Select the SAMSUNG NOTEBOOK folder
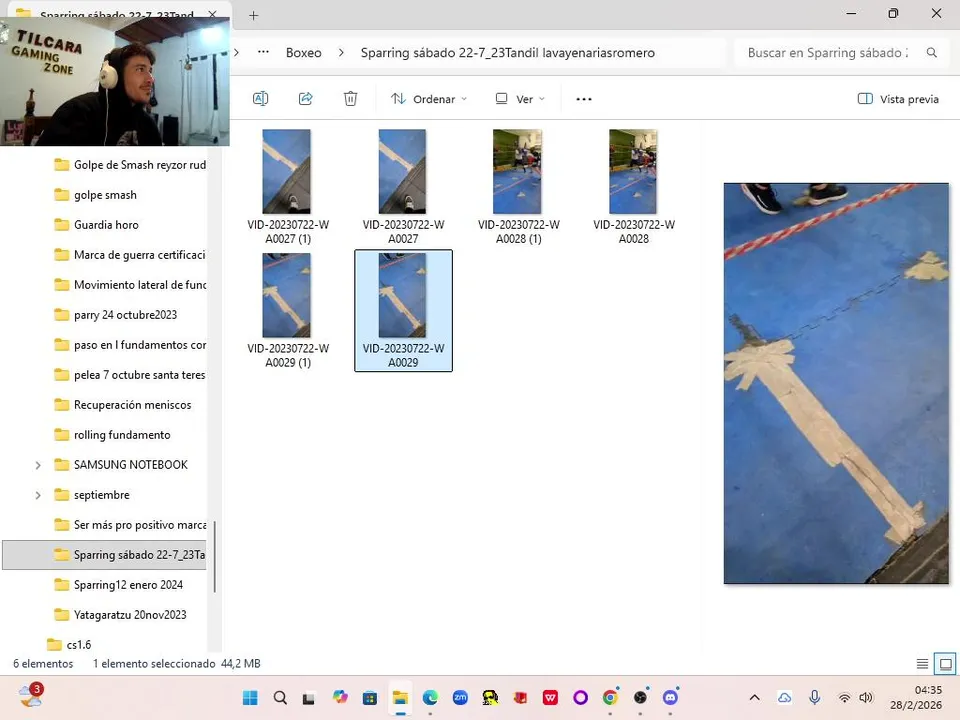This screenshot has width=960, height=720. pyautogui.click(x=121, y=465)
